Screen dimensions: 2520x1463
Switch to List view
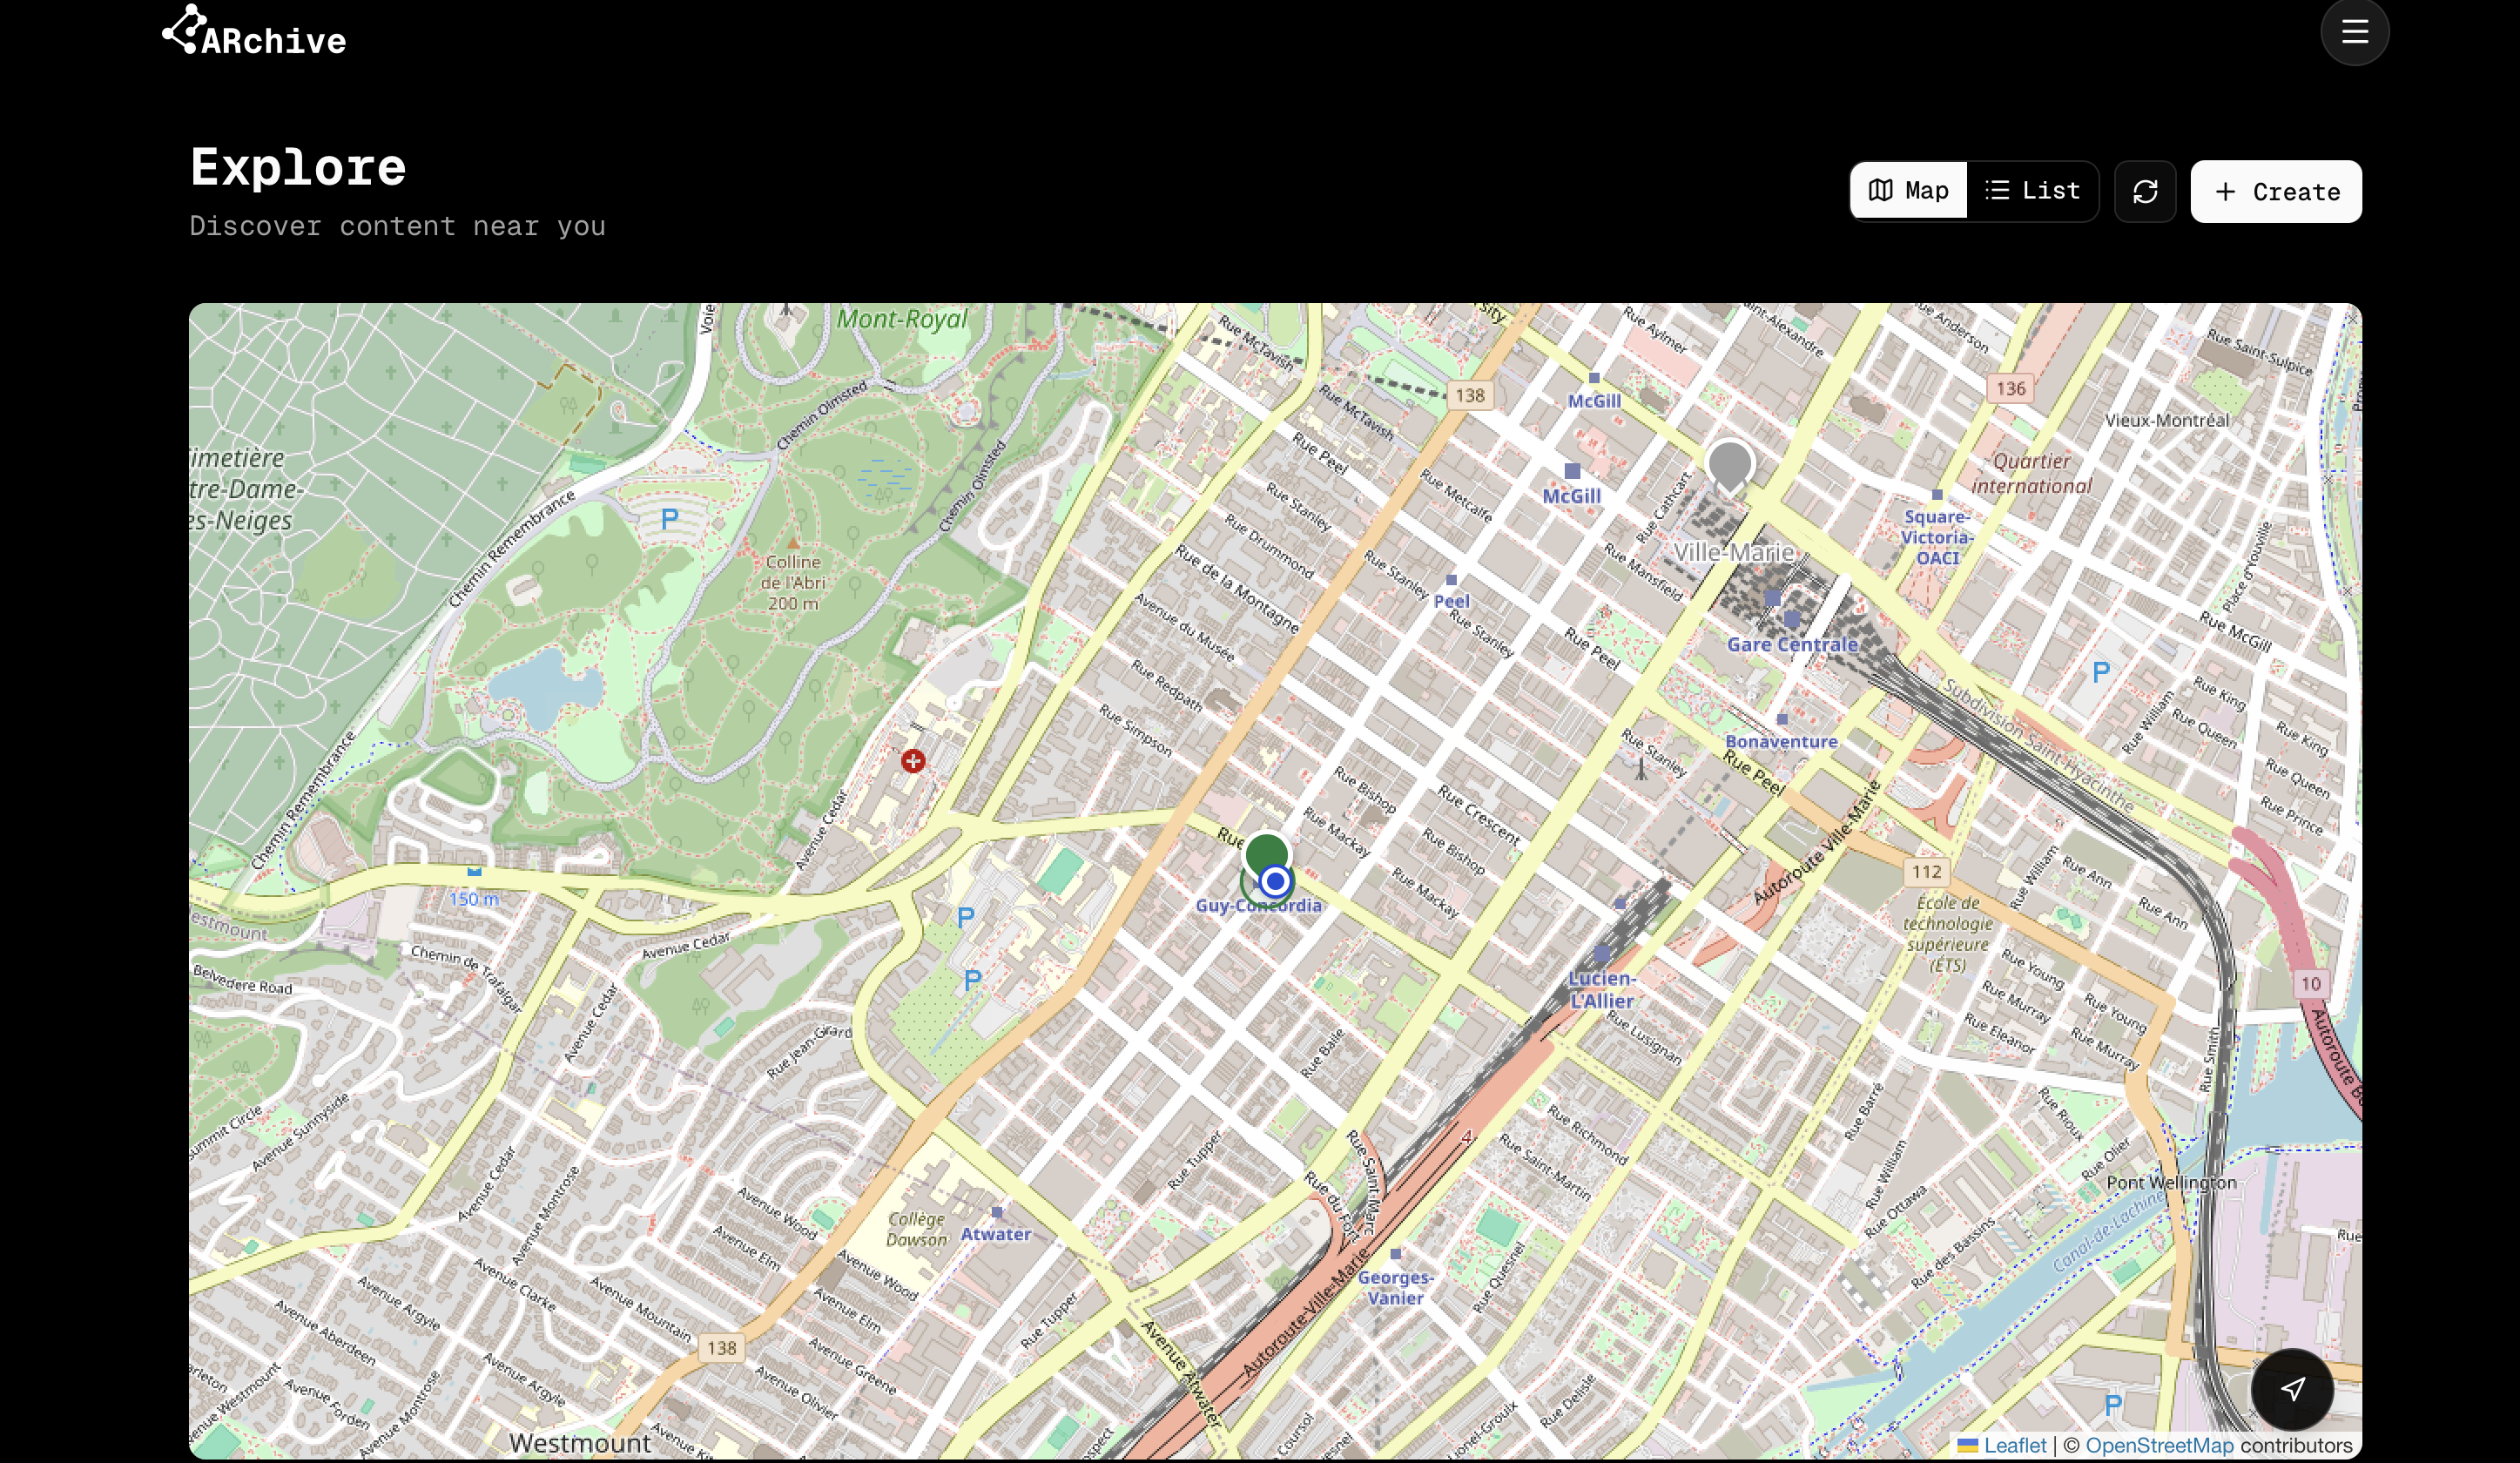2032,191
